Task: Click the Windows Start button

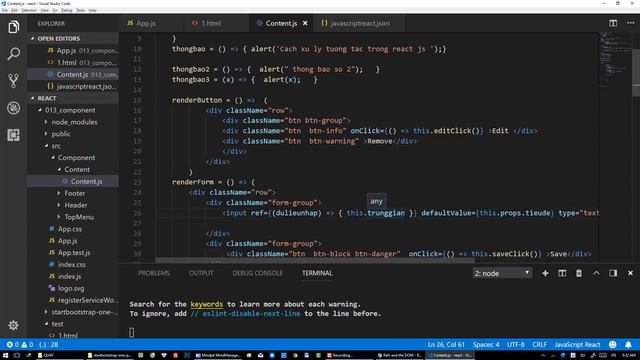Action: click(x=5, y=356)
